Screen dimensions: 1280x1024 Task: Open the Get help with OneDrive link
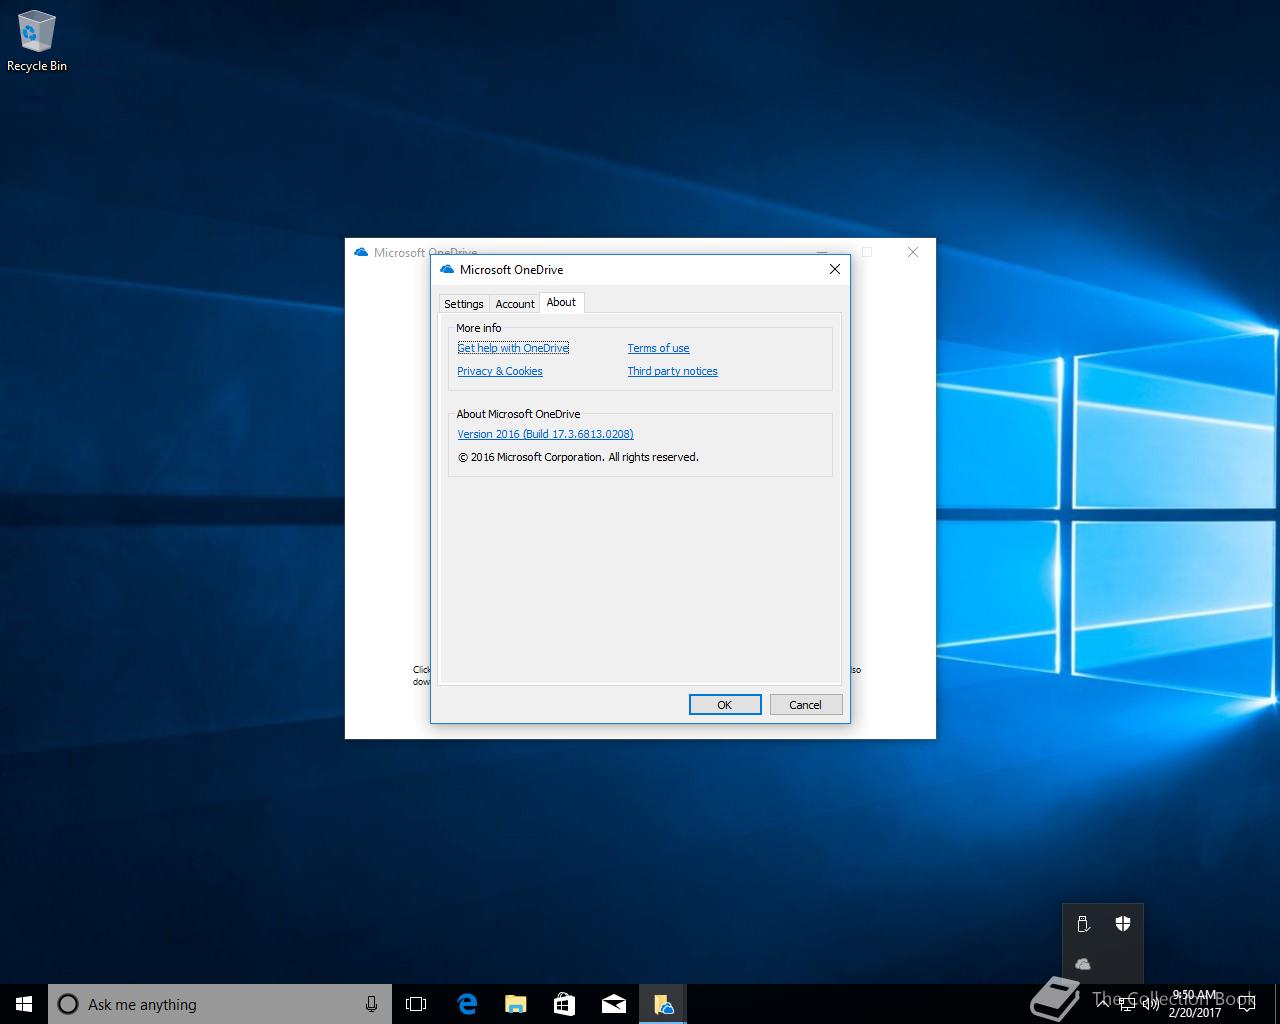coord(513,348)
